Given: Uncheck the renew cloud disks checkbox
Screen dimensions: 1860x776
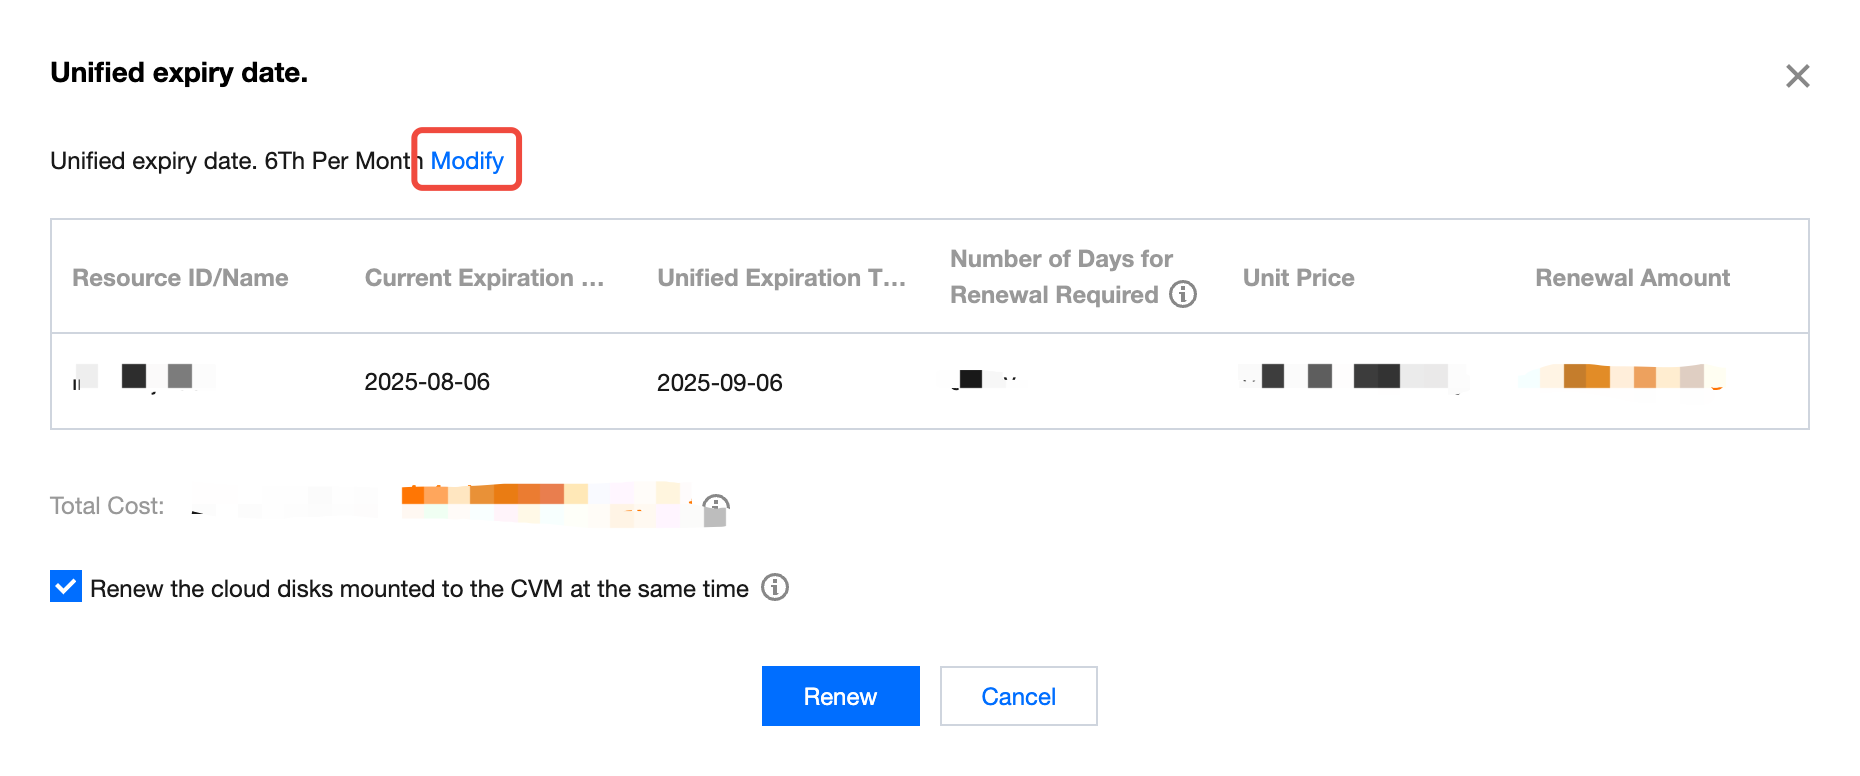Looking at the screenshot, I should 66,587.
